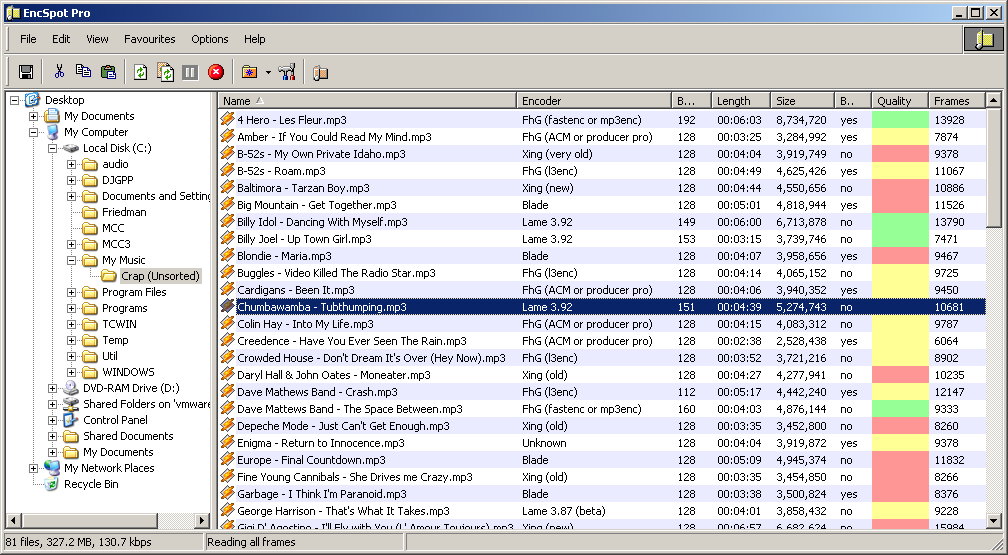Viewport: 1008px width, 555px height.
Task: Click the Control Panel icon in tree
Action: [71, 420]
